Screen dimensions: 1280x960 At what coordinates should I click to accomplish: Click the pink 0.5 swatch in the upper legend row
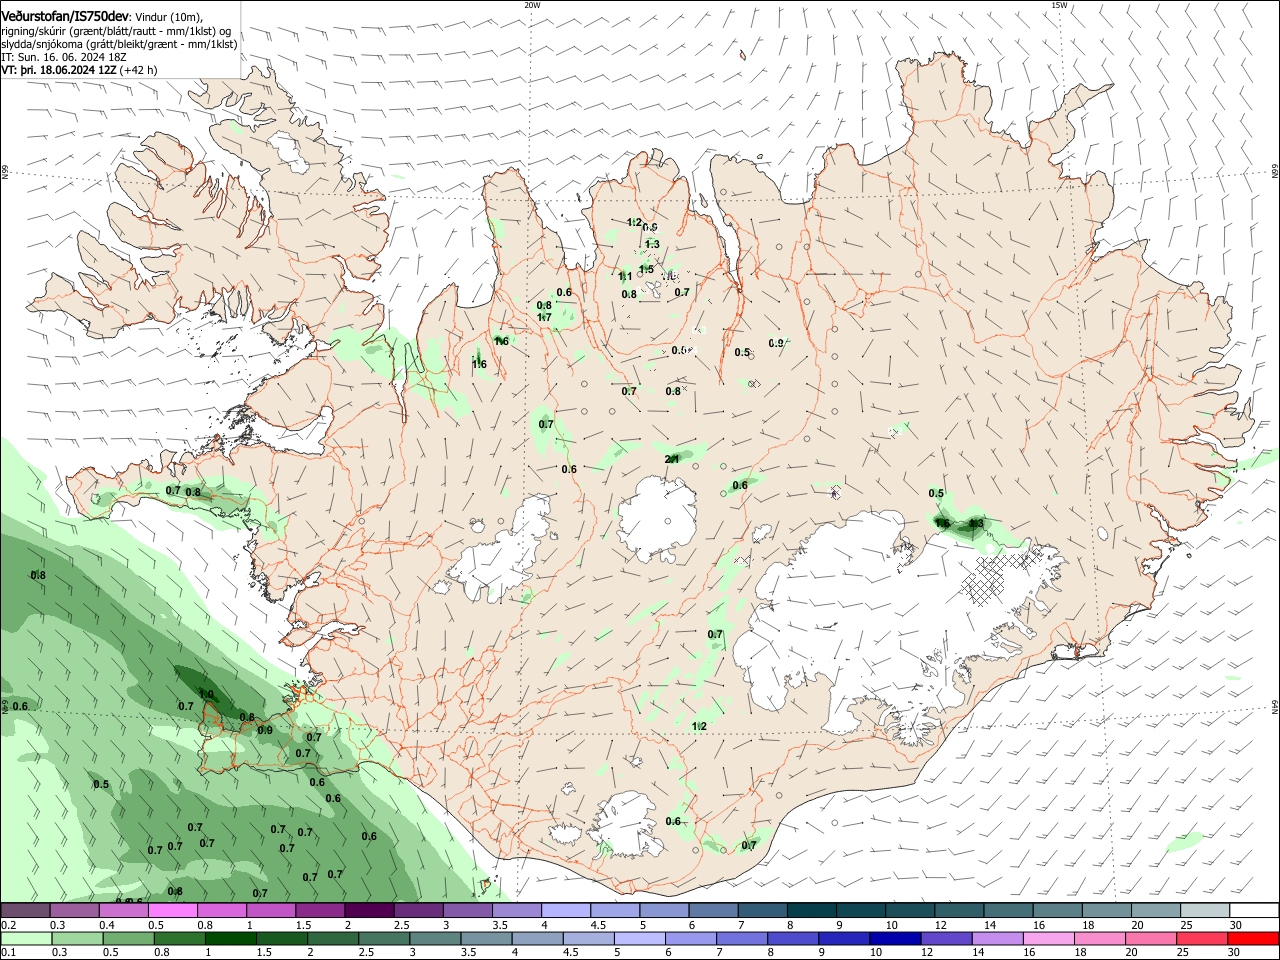173,911
